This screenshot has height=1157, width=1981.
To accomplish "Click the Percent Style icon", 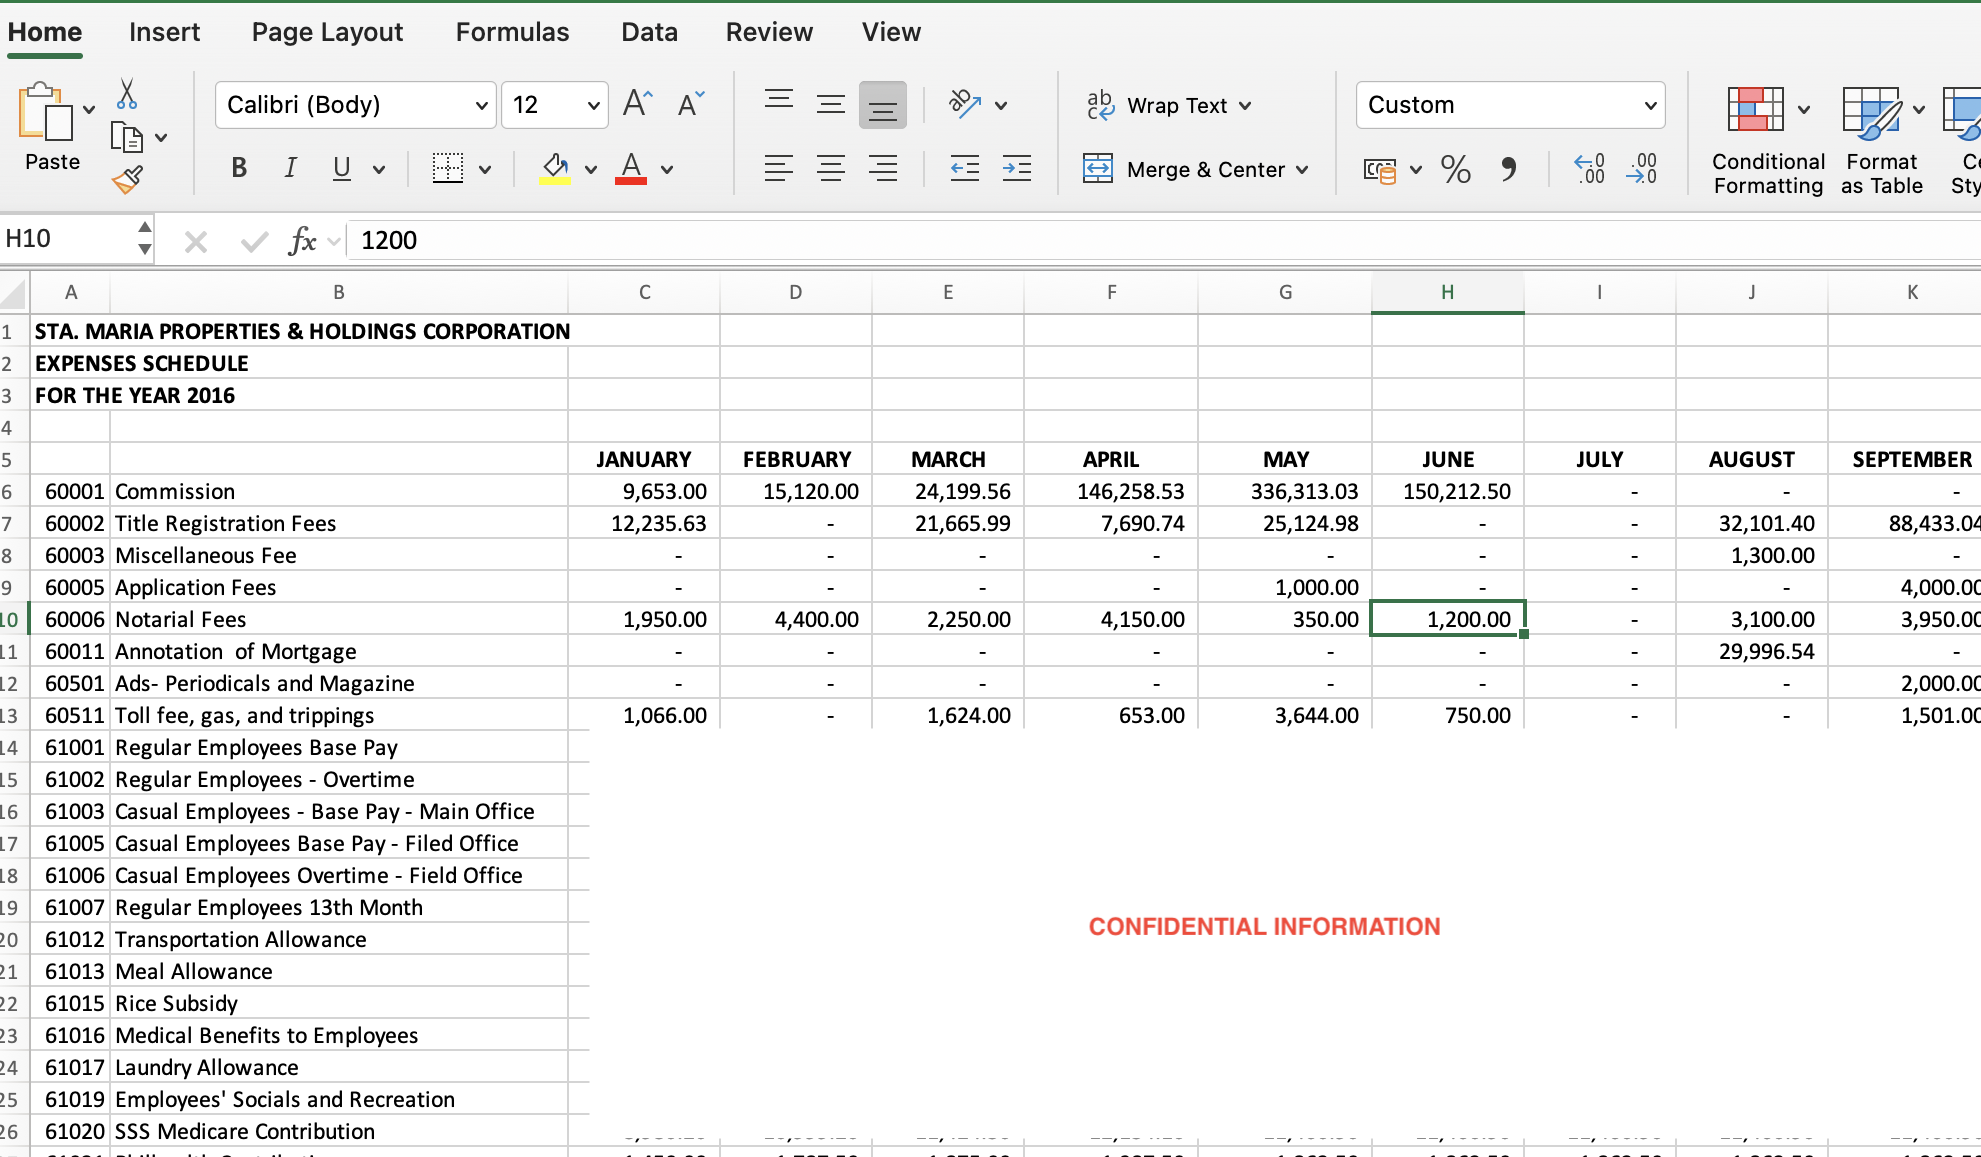I will click(x=1455, y=169).
